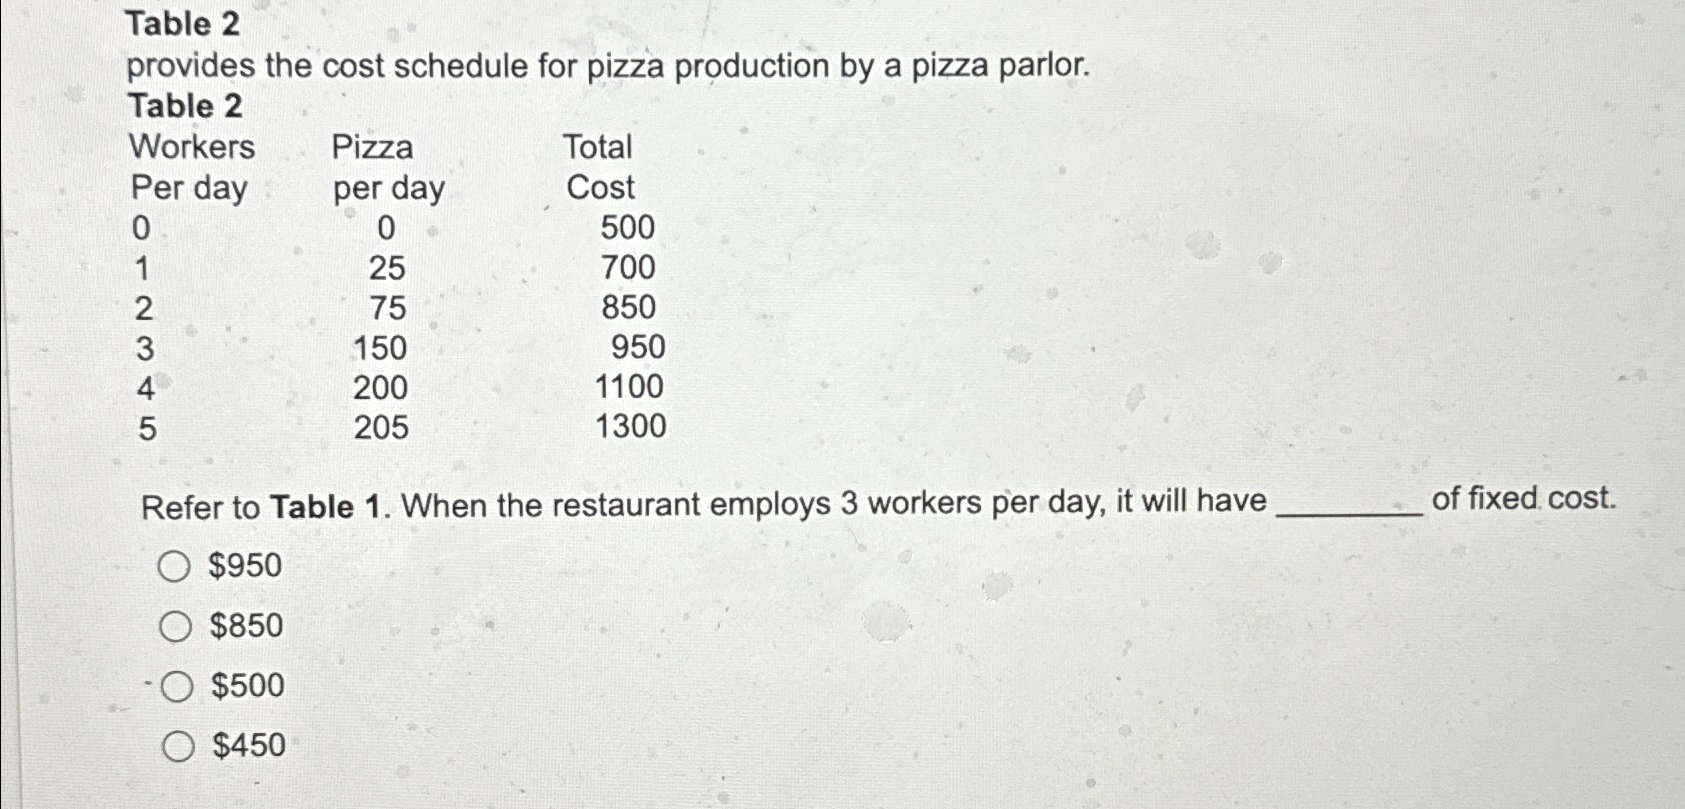The width and height of the screenshot is (1685, 809).
Task: Click the pizza output value 25
Action: click(389, 268)
